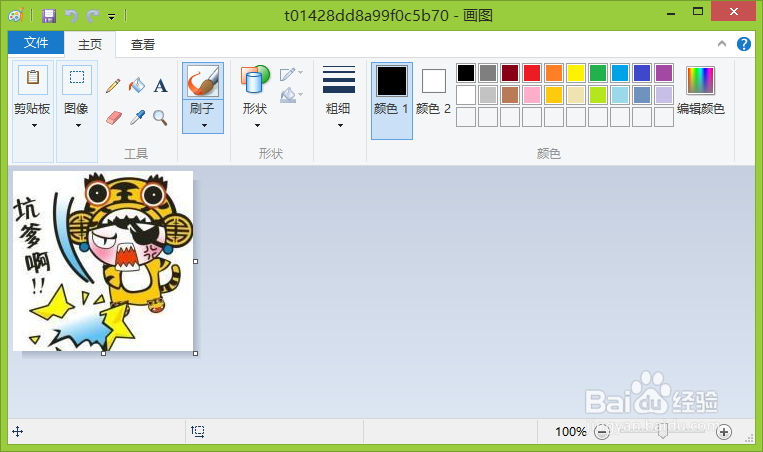
Task: Click the shape Outline pencil icon
Action: [x=288, y=74]
